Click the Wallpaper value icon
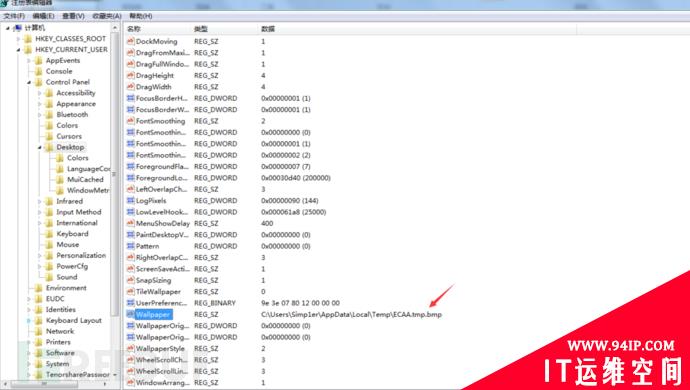The height and width of the screenshot is (390, 690). click(x=130, y=314)
